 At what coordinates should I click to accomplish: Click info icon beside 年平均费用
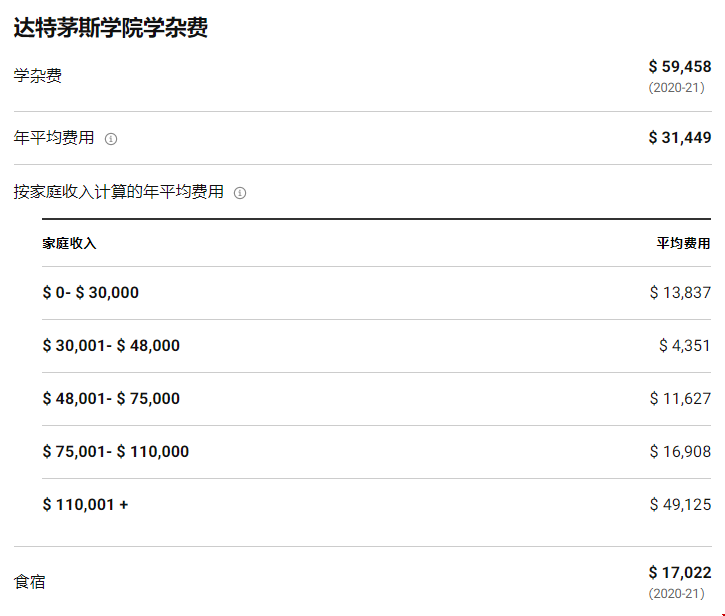click(111, 139)
